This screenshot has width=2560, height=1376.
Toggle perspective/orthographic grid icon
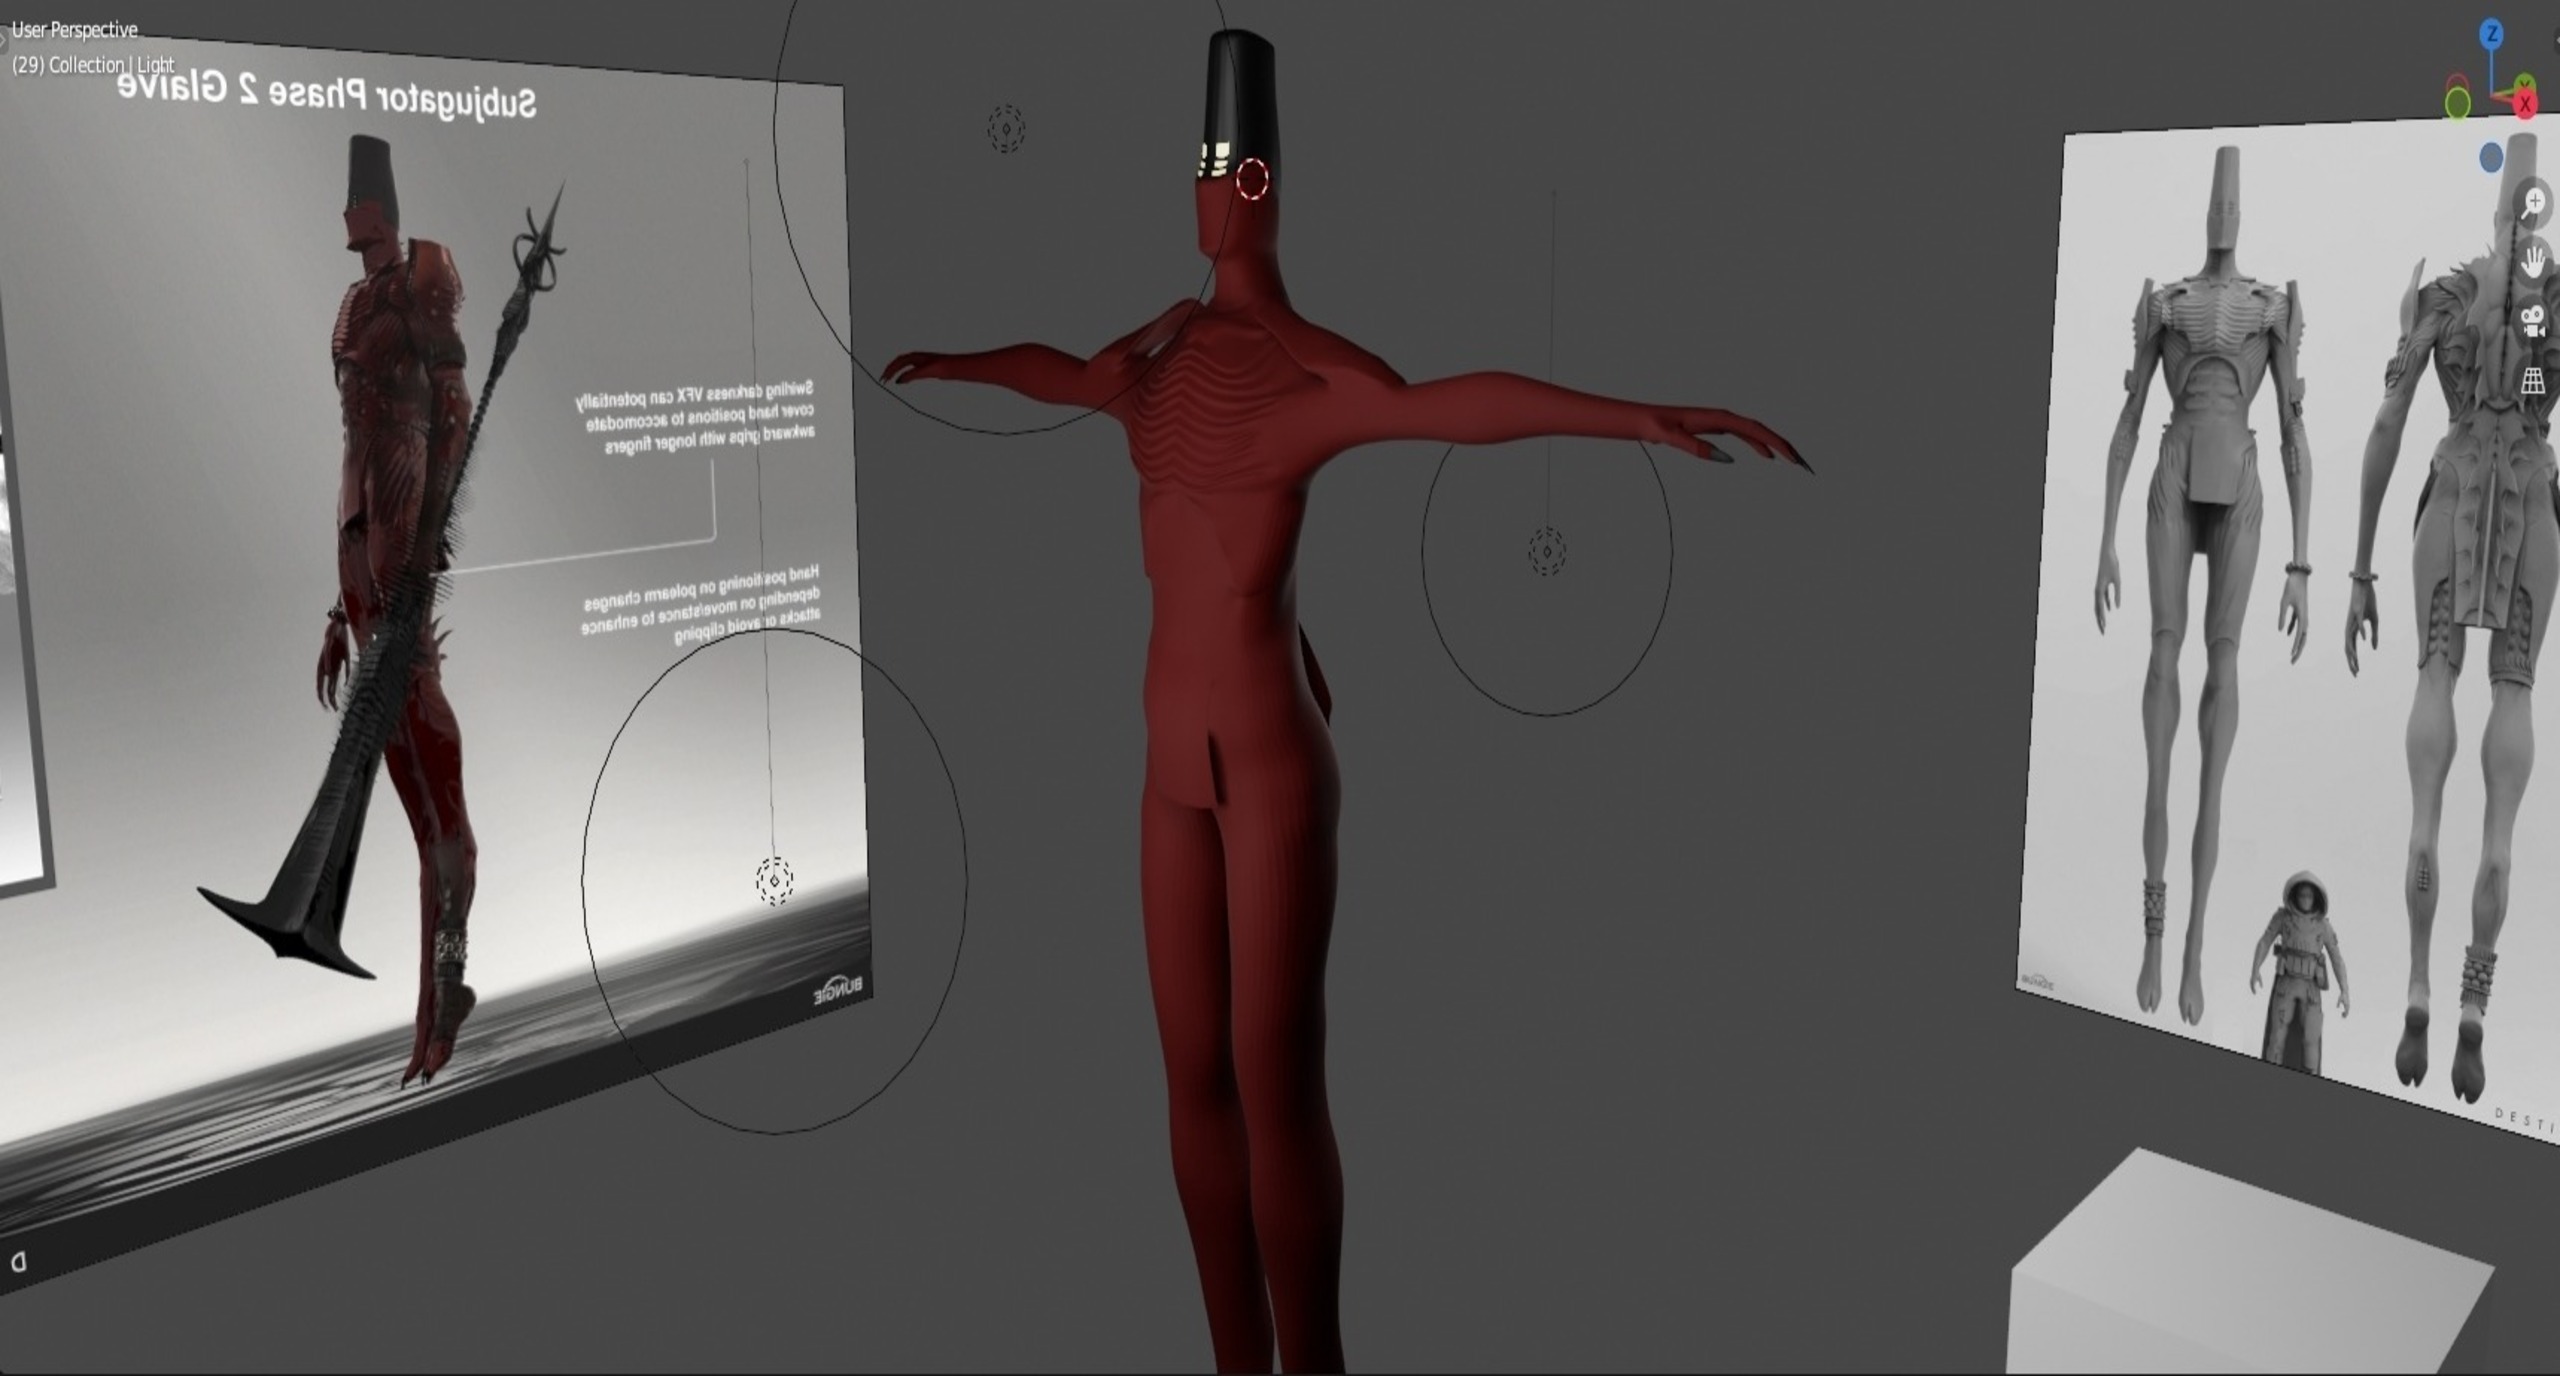click(2533, 380)
